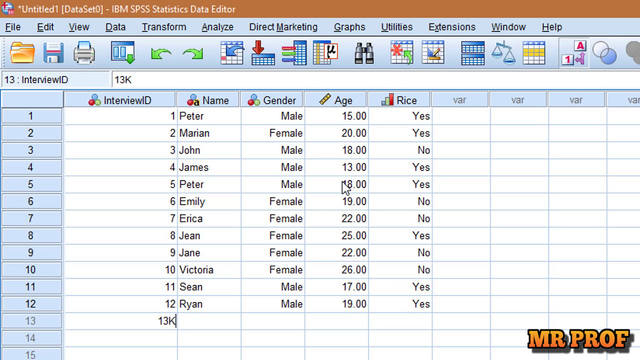
Task: Open the File menu
Action: 13,27
